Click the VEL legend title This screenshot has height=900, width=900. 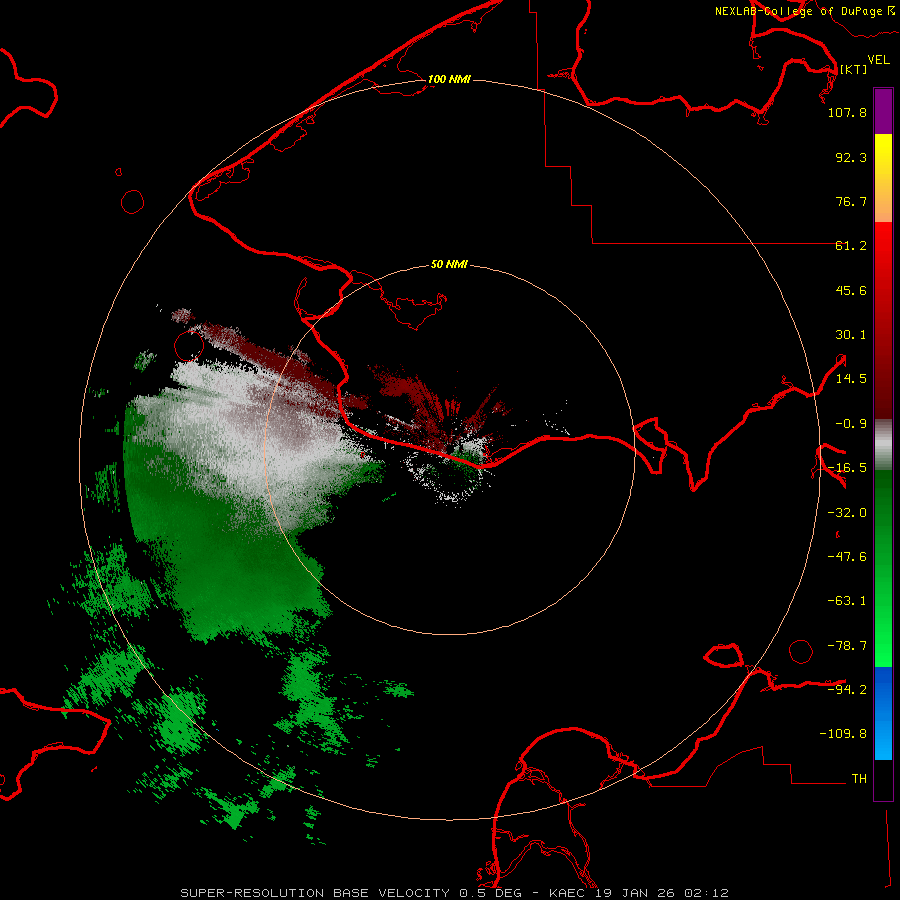point(878,59)
